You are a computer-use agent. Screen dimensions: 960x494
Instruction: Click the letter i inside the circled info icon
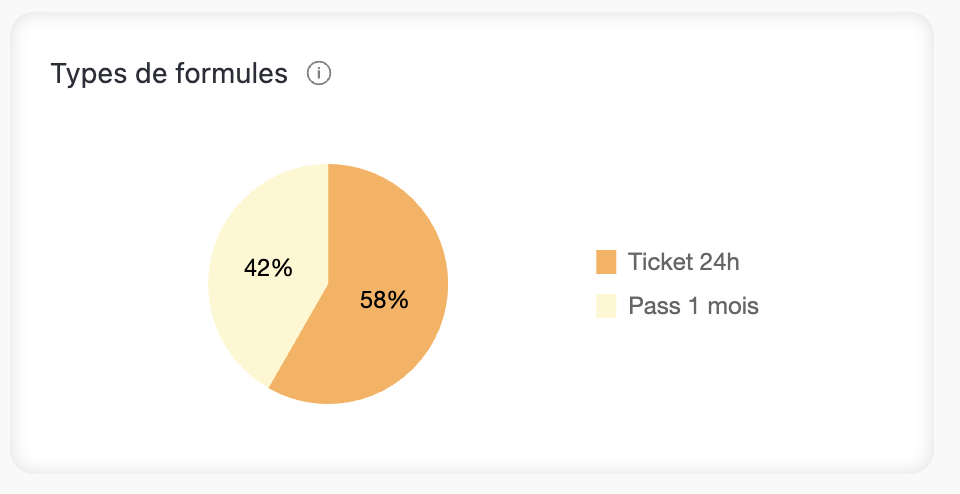[319, 74]
